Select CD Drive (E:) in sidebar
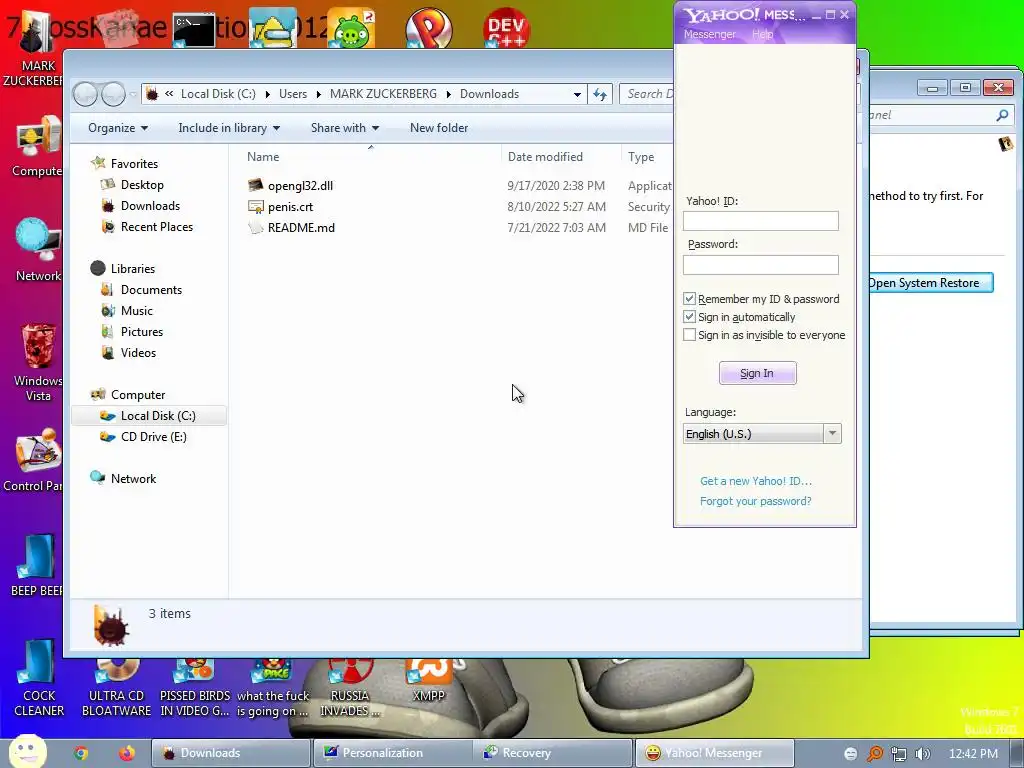The image size is (1024, 768). pos(153,436)
